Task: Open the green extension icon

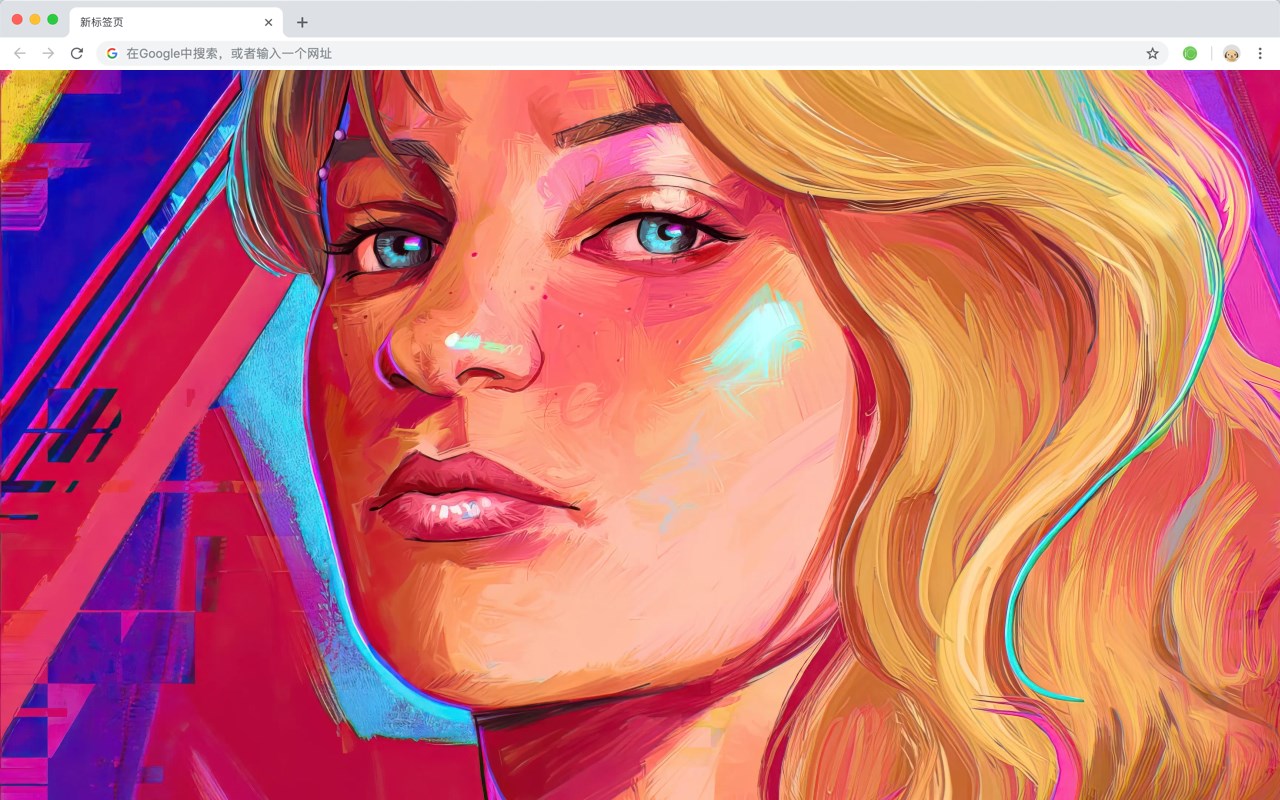Action: [1190, 53]
